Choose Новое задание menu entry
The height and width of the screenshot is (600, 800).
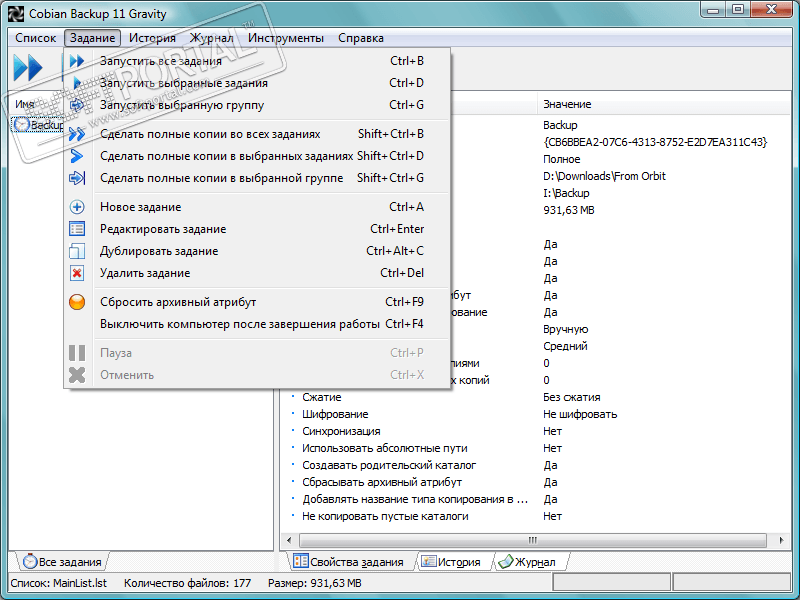(258, 207)
